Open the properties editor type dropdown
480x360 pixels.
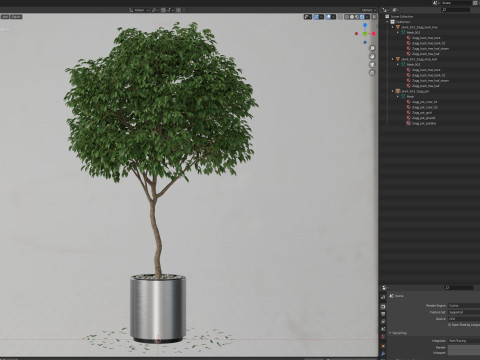[x=384, y=287]
